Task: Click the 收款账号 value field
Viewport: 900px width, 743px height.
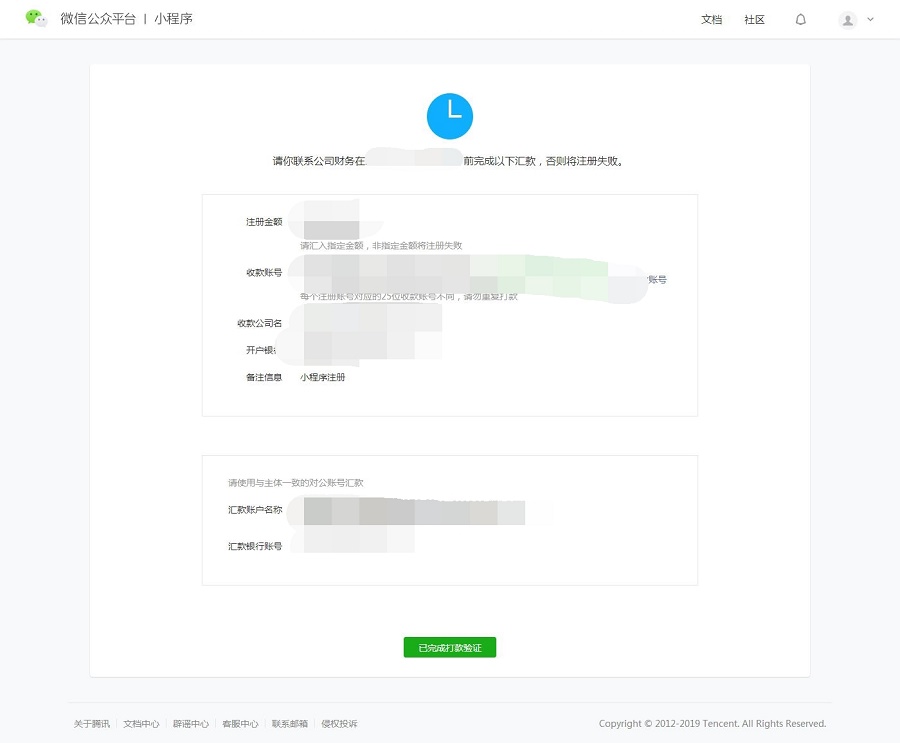Action: (468, 278)
